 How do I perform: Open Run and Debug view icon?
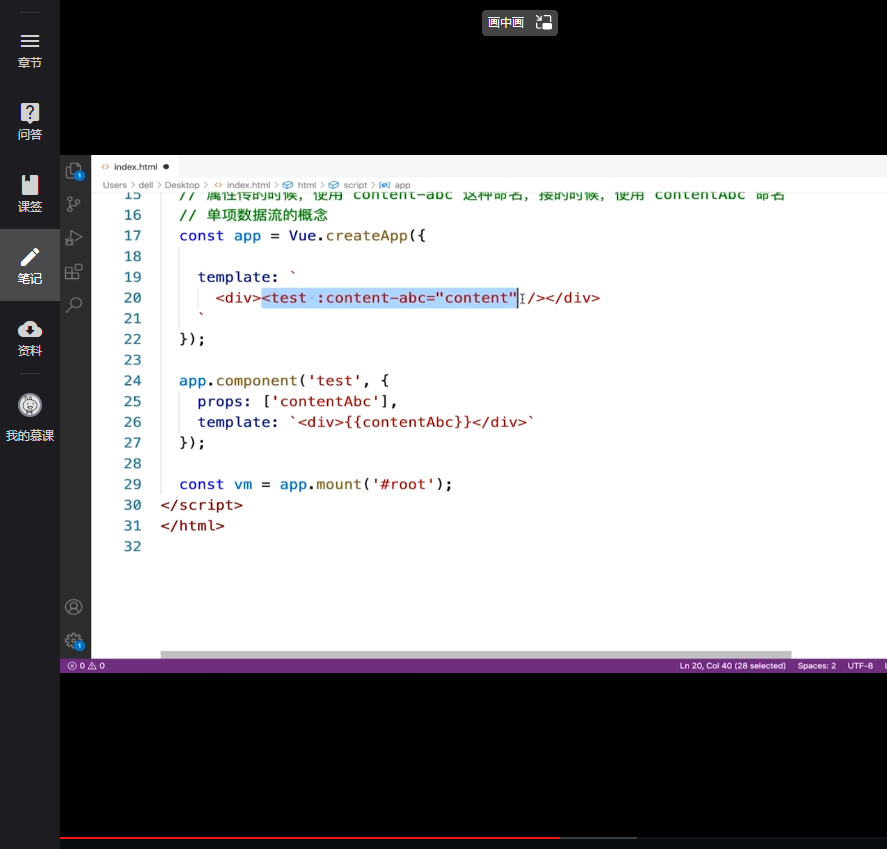[74, 238]
